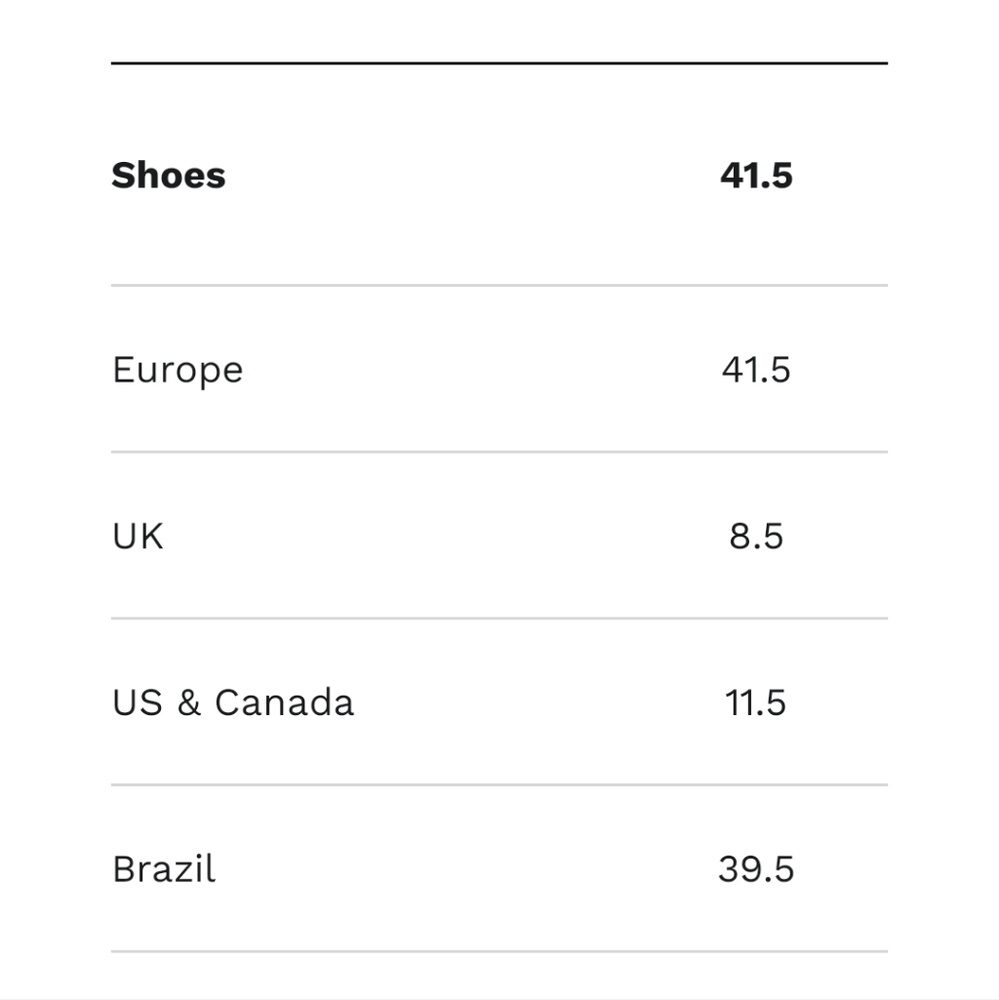The image size is (999, 1000).
Task: Click the divider line directly below Shoes header
Action: 499,285
